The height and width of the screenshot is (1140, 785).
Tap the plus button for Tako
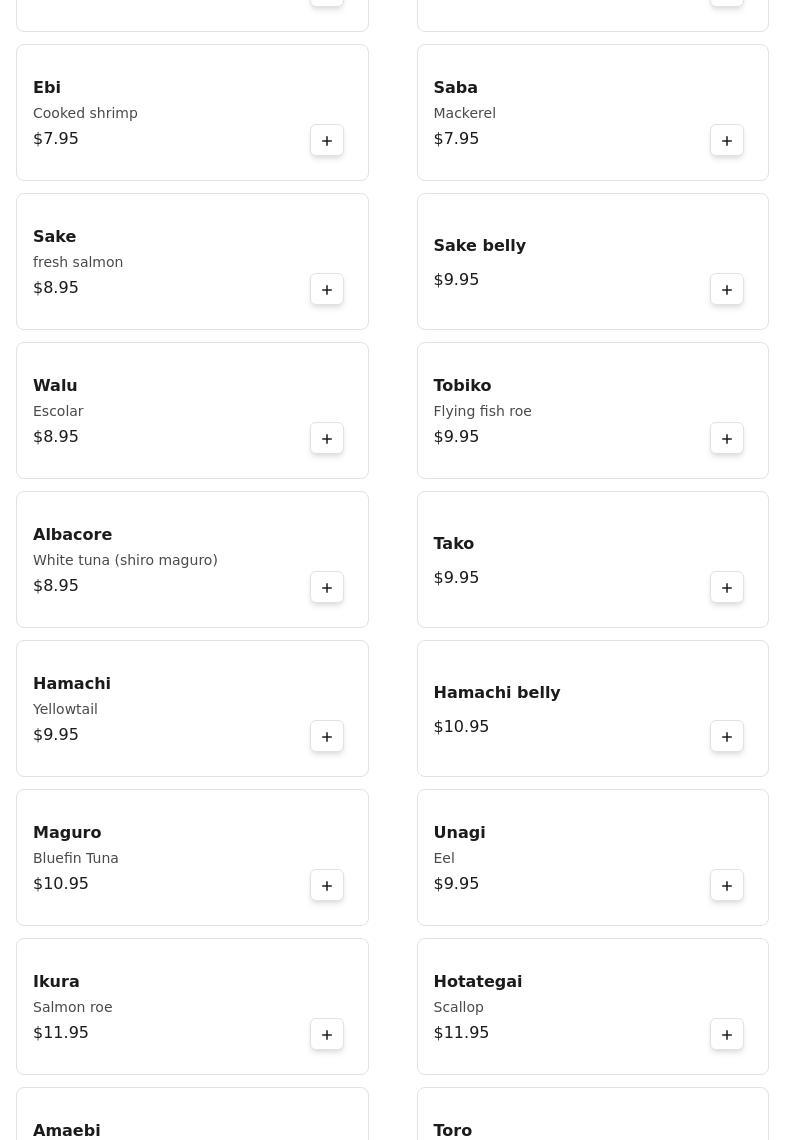(x=727, y=588)
